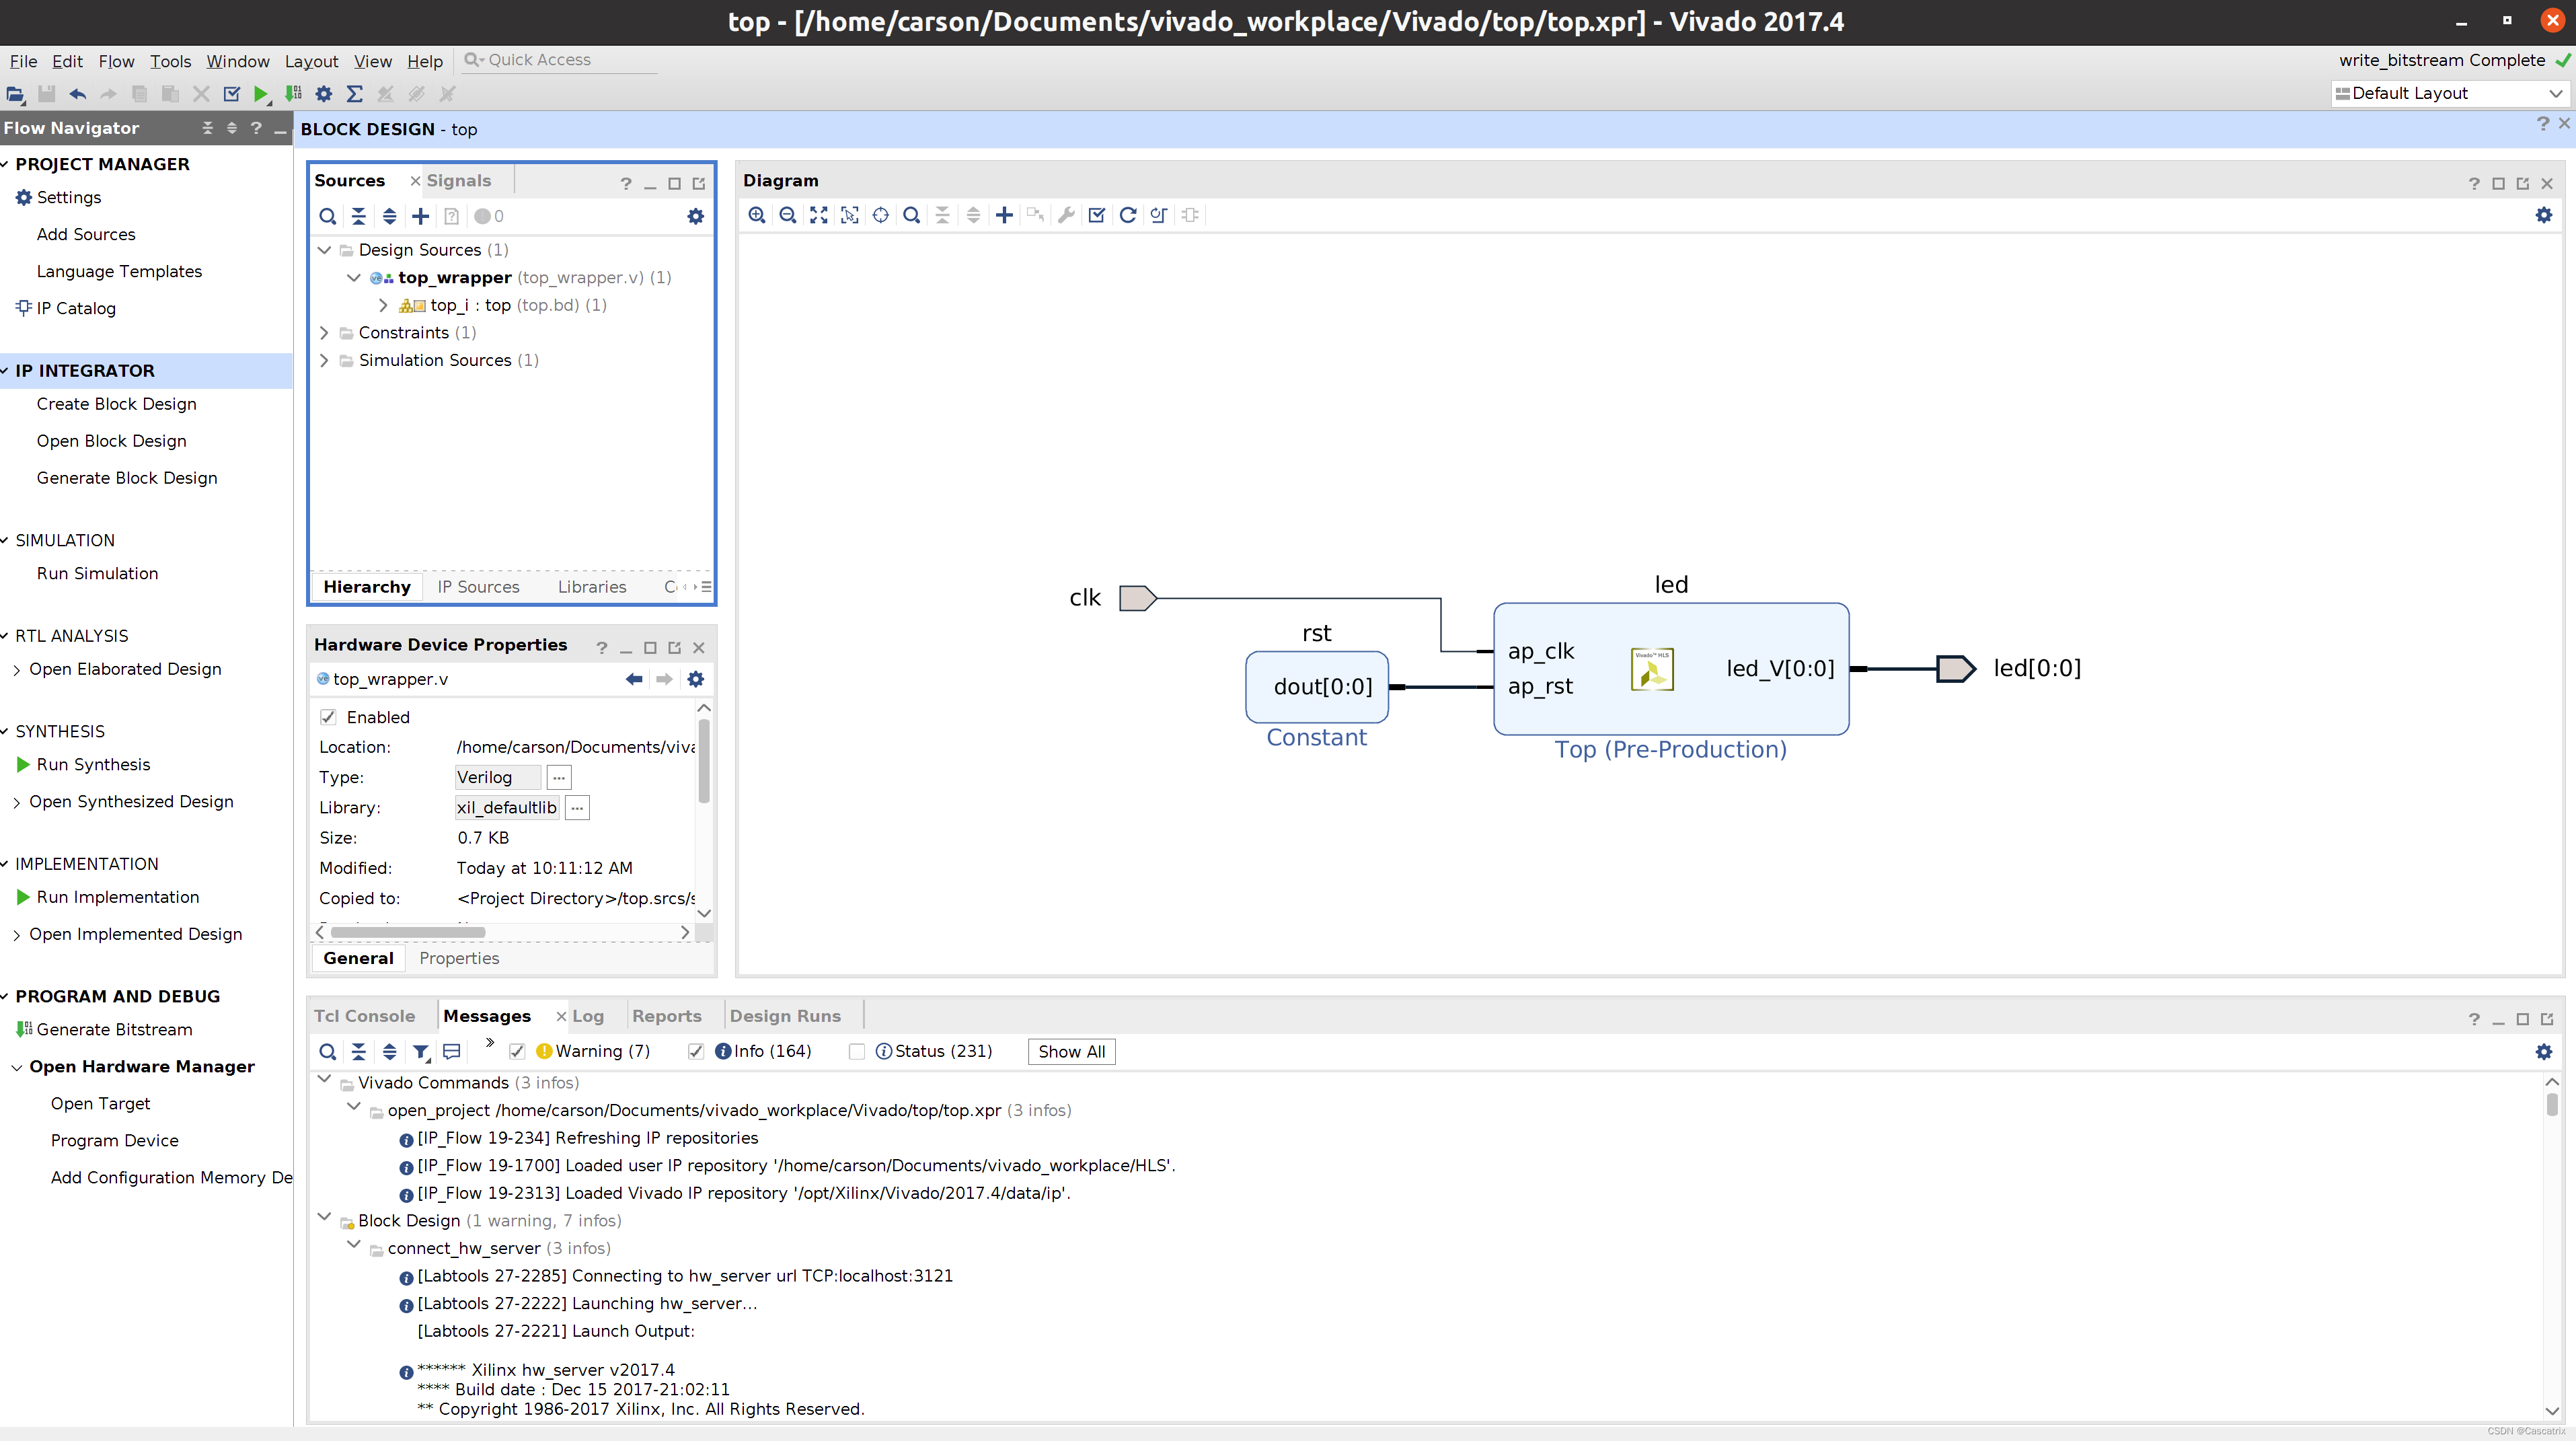Select the Constant block in Diagram

point(1317,687)
